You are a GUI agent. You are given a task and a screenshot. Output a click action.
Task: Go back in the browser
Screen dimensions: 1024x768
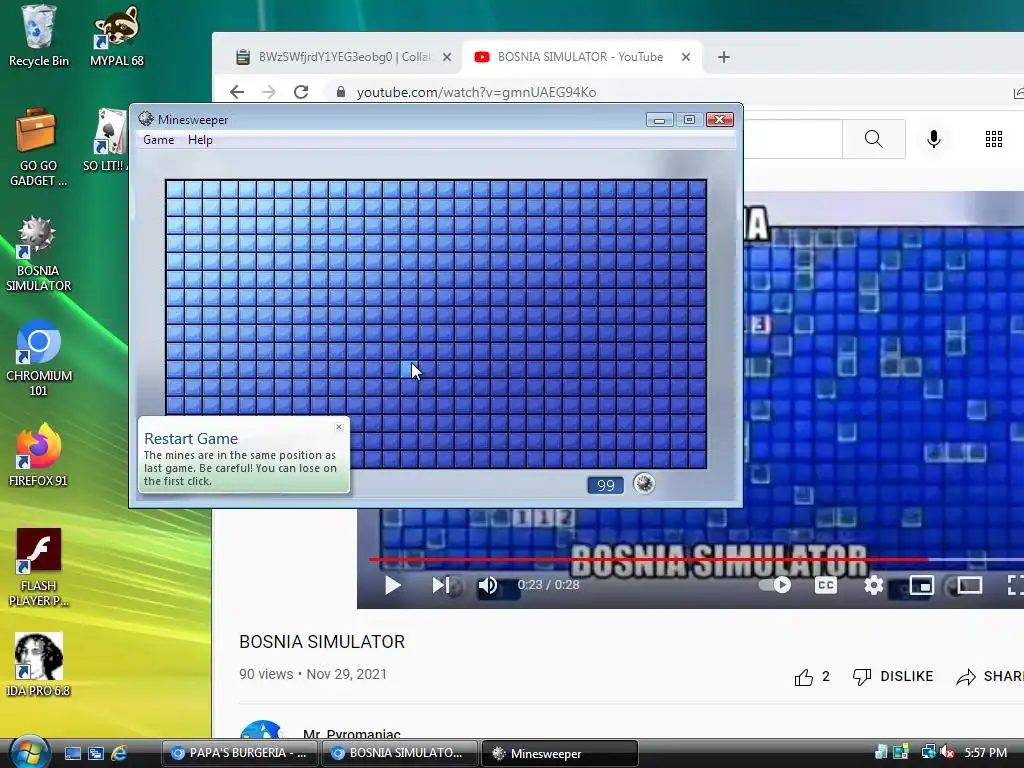237,92
